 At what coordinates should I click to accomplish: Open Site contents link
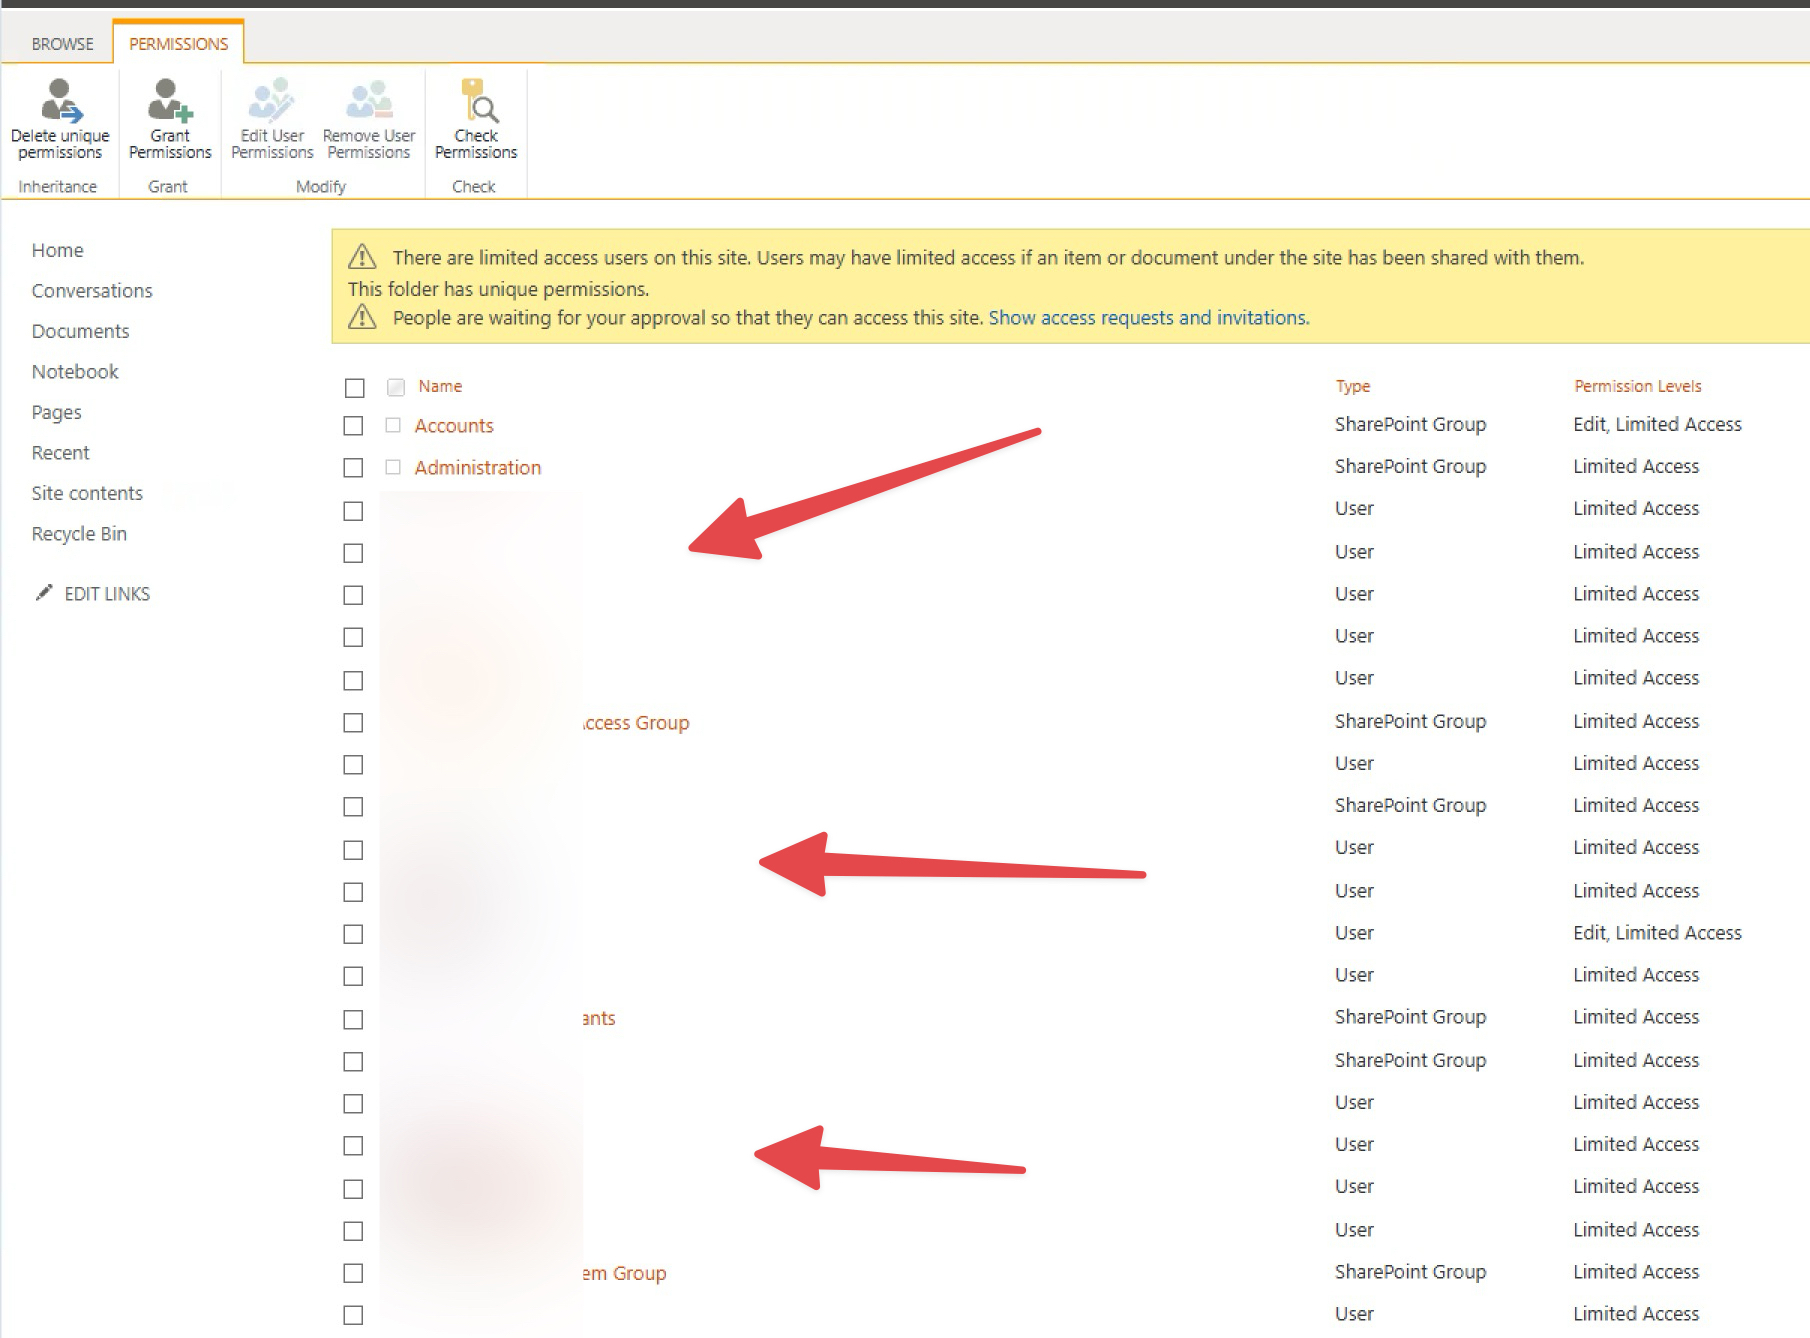[x=87, y=493]
